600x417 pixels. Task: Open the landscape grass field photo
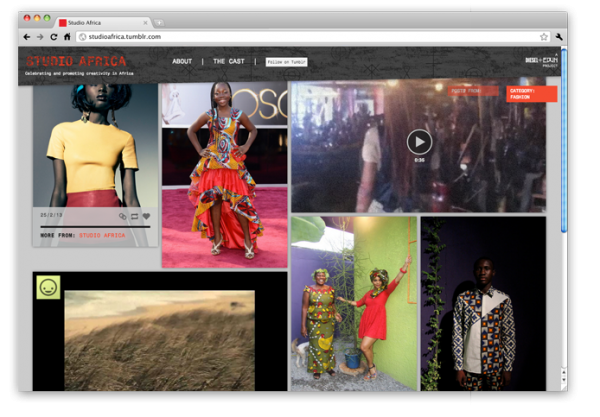(159, 340)
